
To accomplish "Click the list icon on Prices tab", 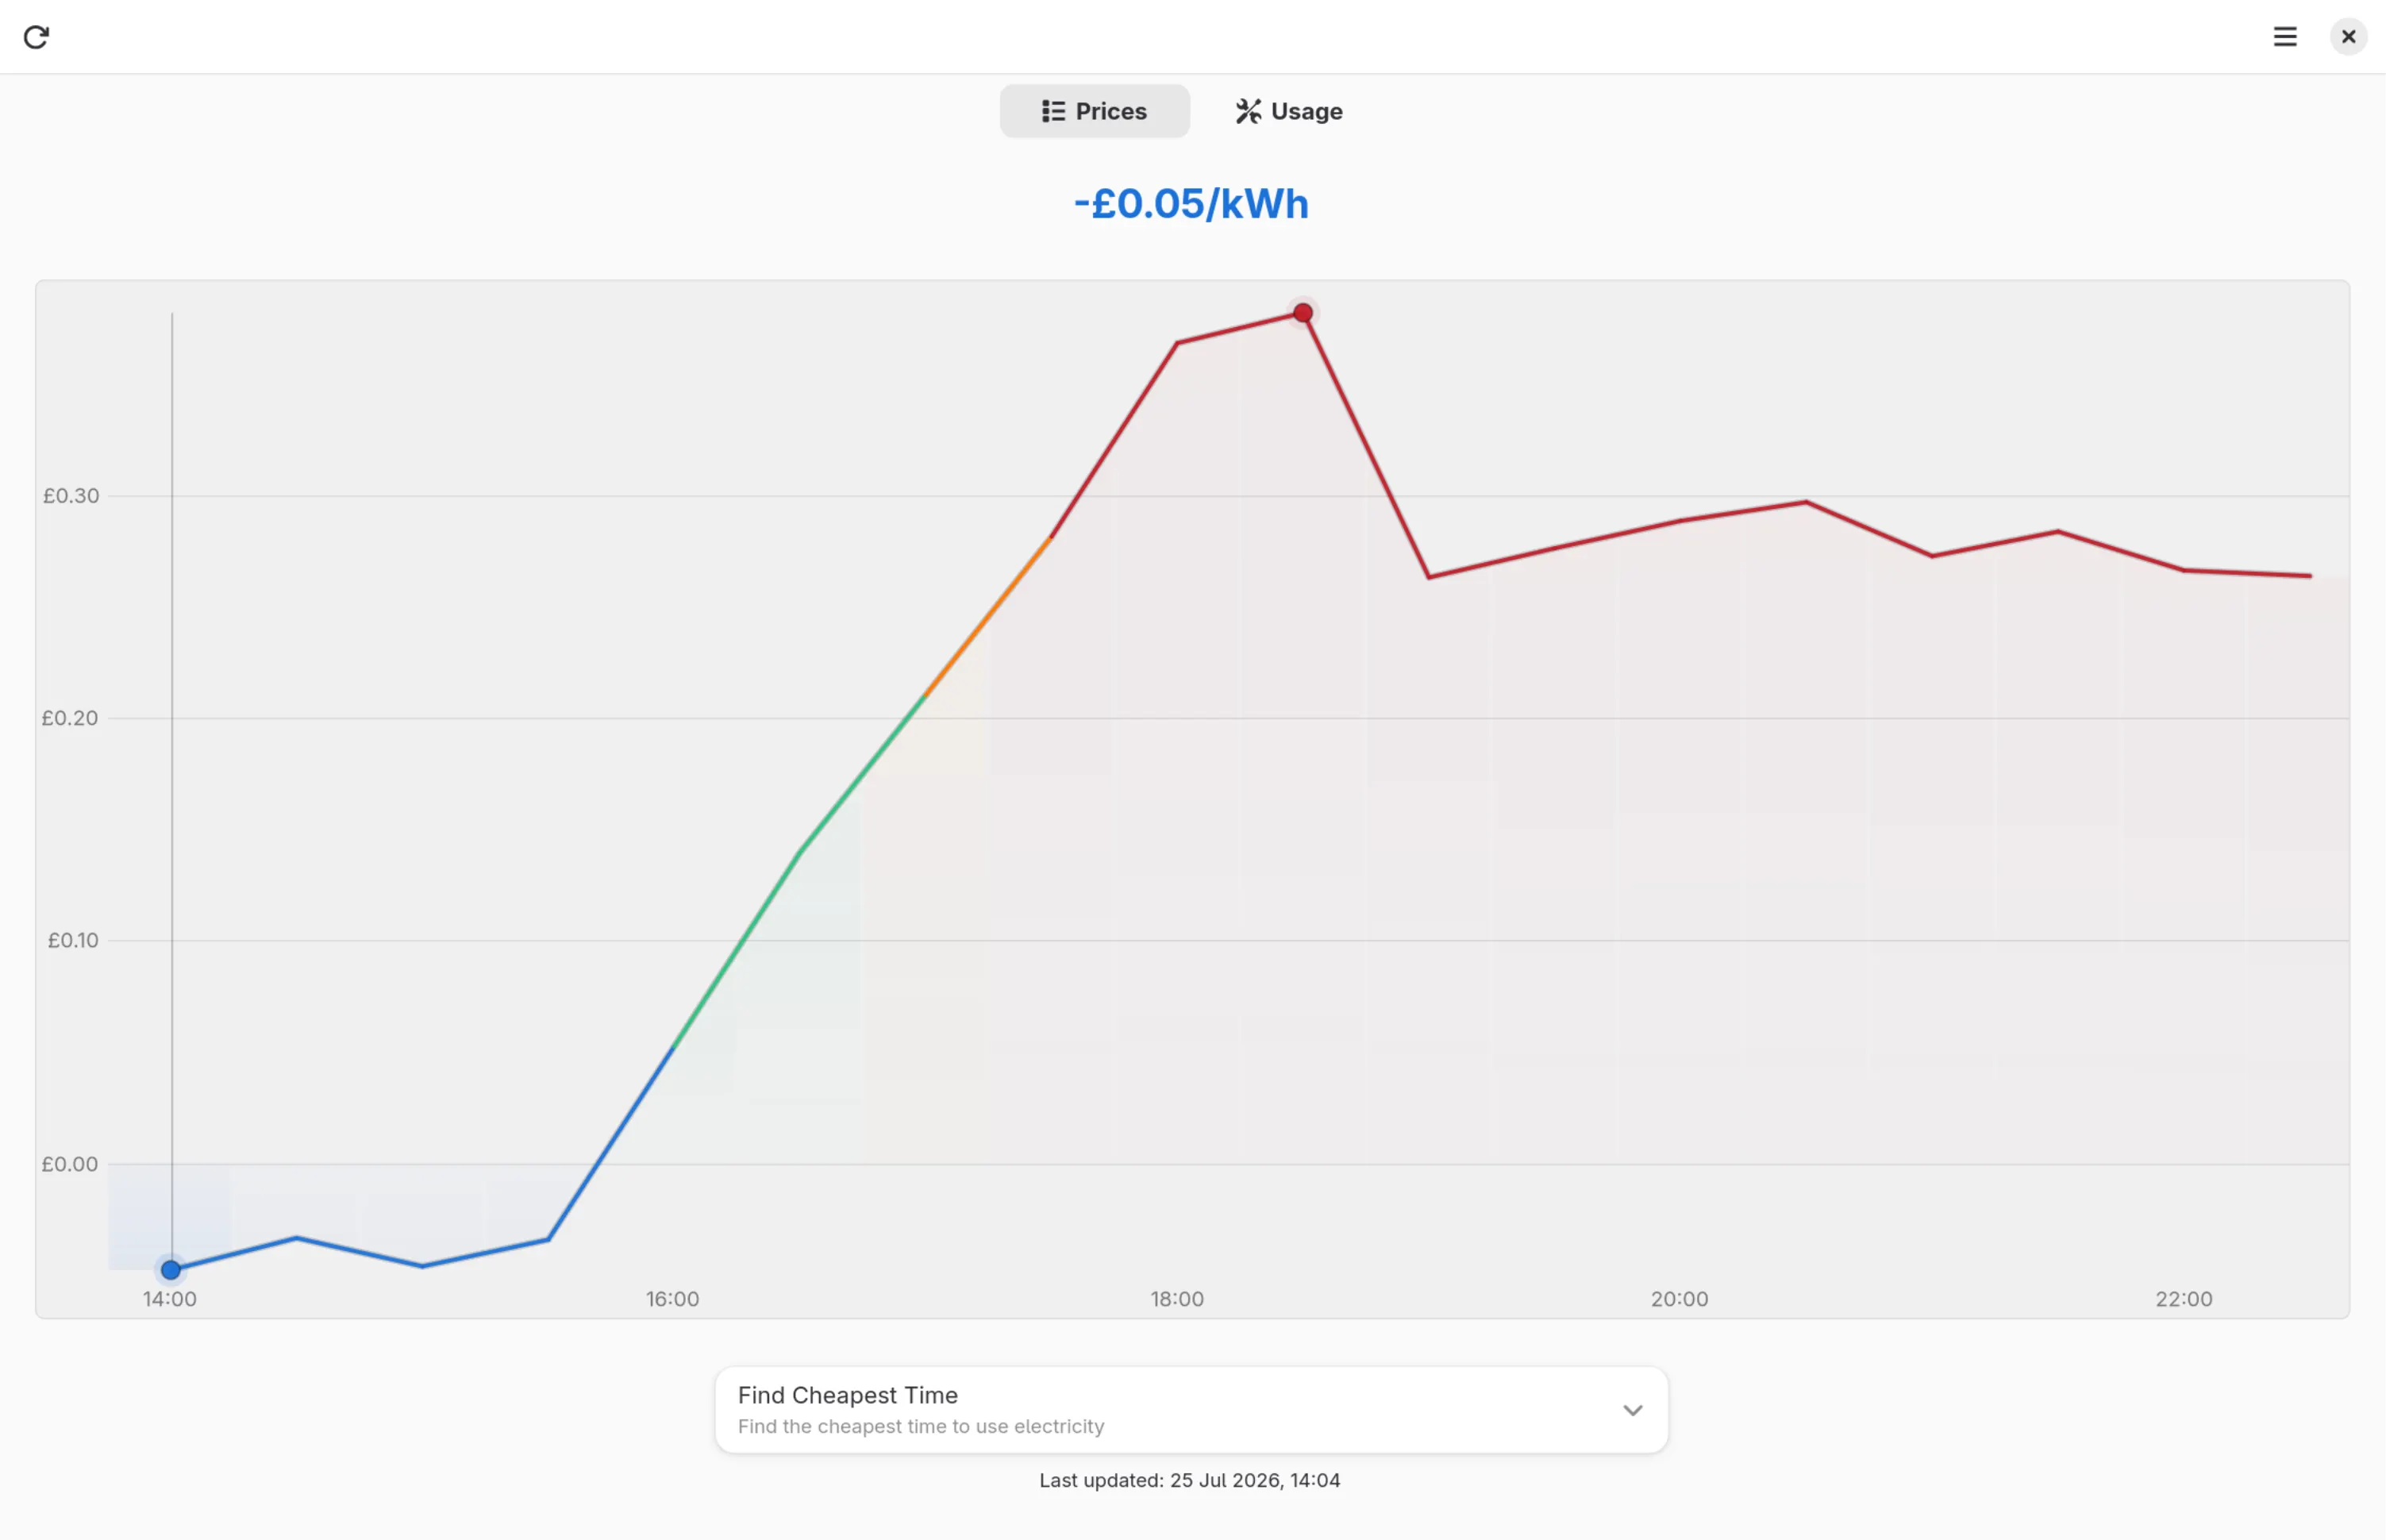I will (1053, 111).
